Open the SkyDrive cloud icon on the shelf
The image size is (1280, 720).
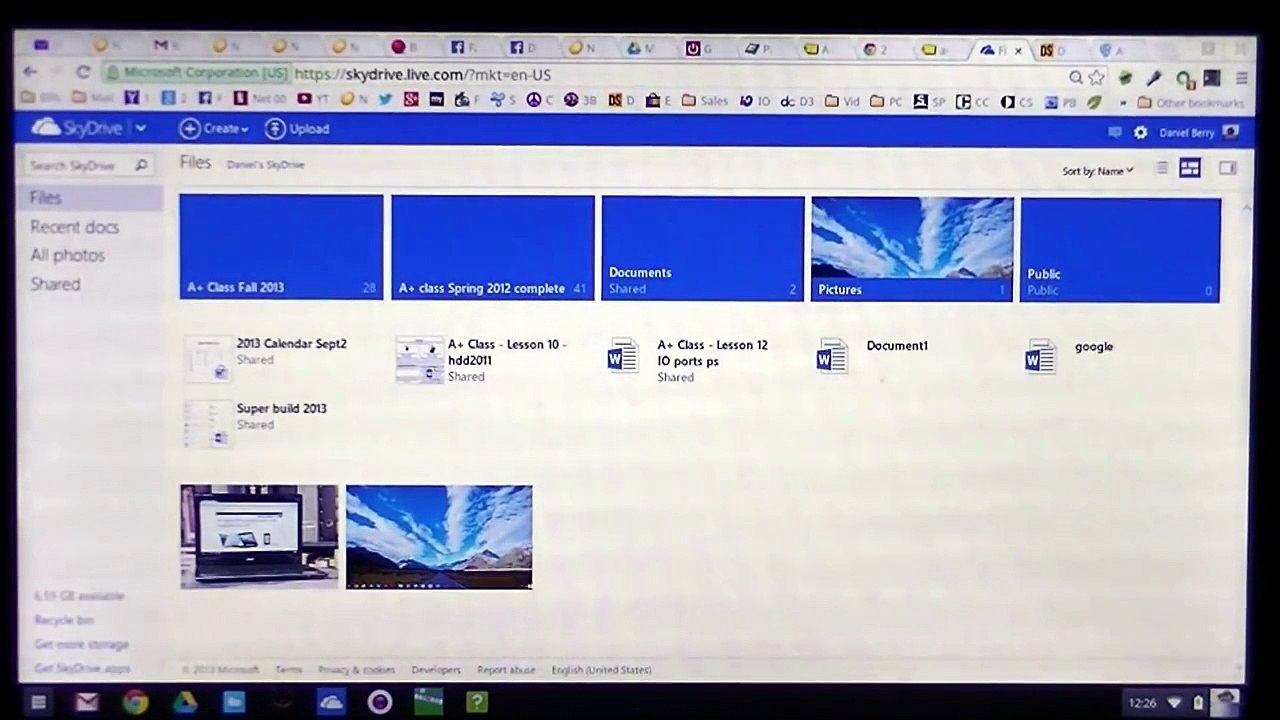pos(330,702)
